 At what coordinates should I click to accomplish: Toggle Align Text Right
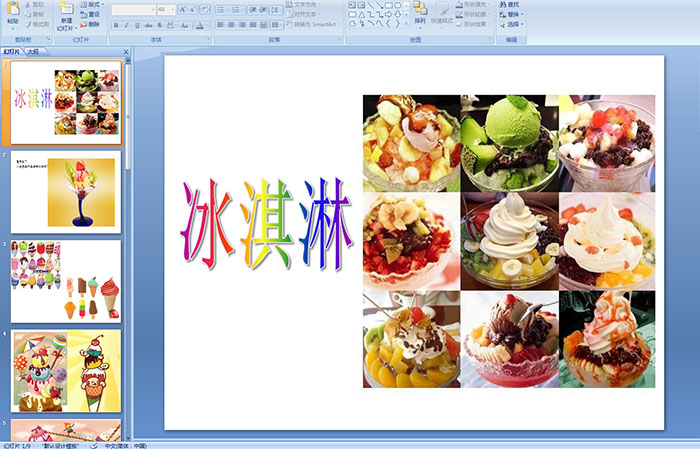[242, 25]
